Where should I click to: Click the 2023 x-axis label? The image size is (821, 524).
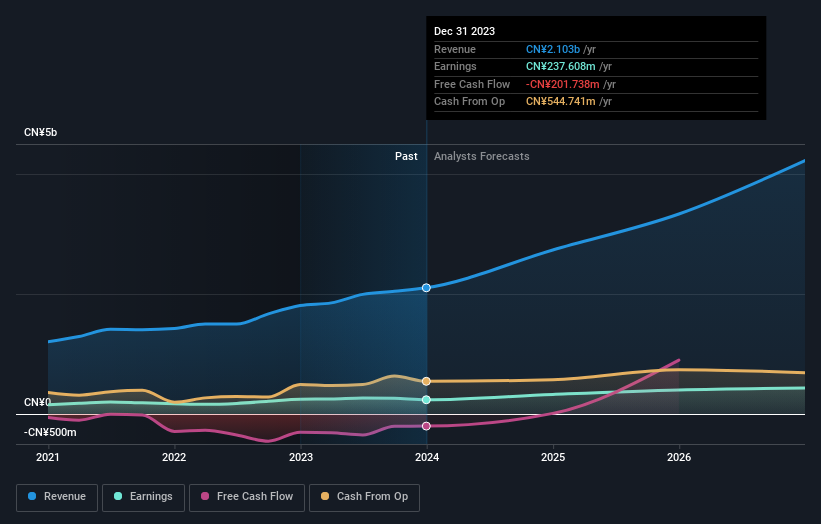(x=301, y=458)
